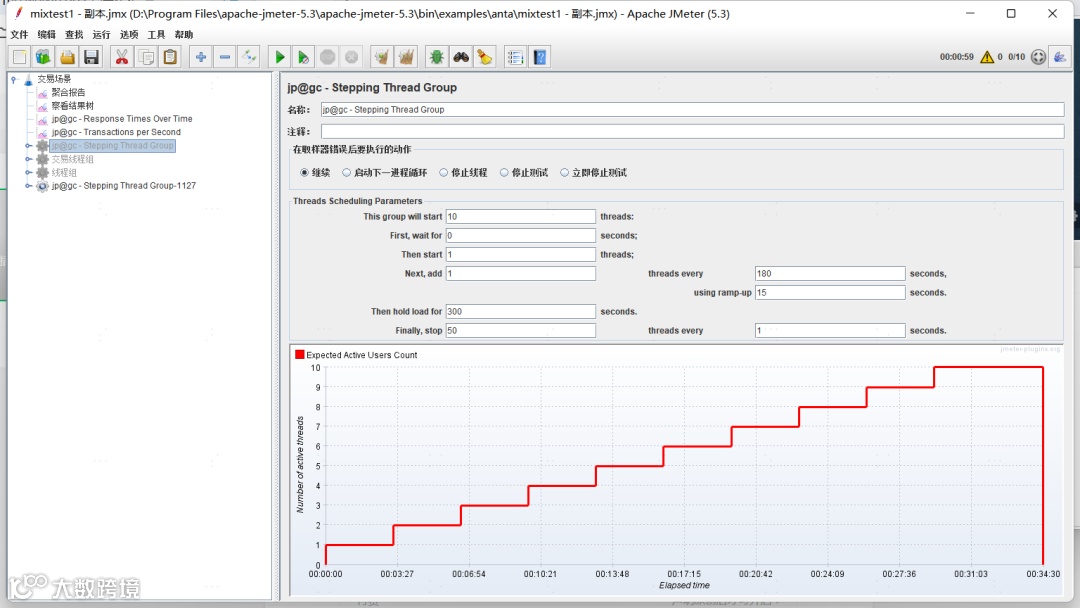The image size is (1080, 608).
Task: Click the 名称 name input field
Action: coord(692,109)
